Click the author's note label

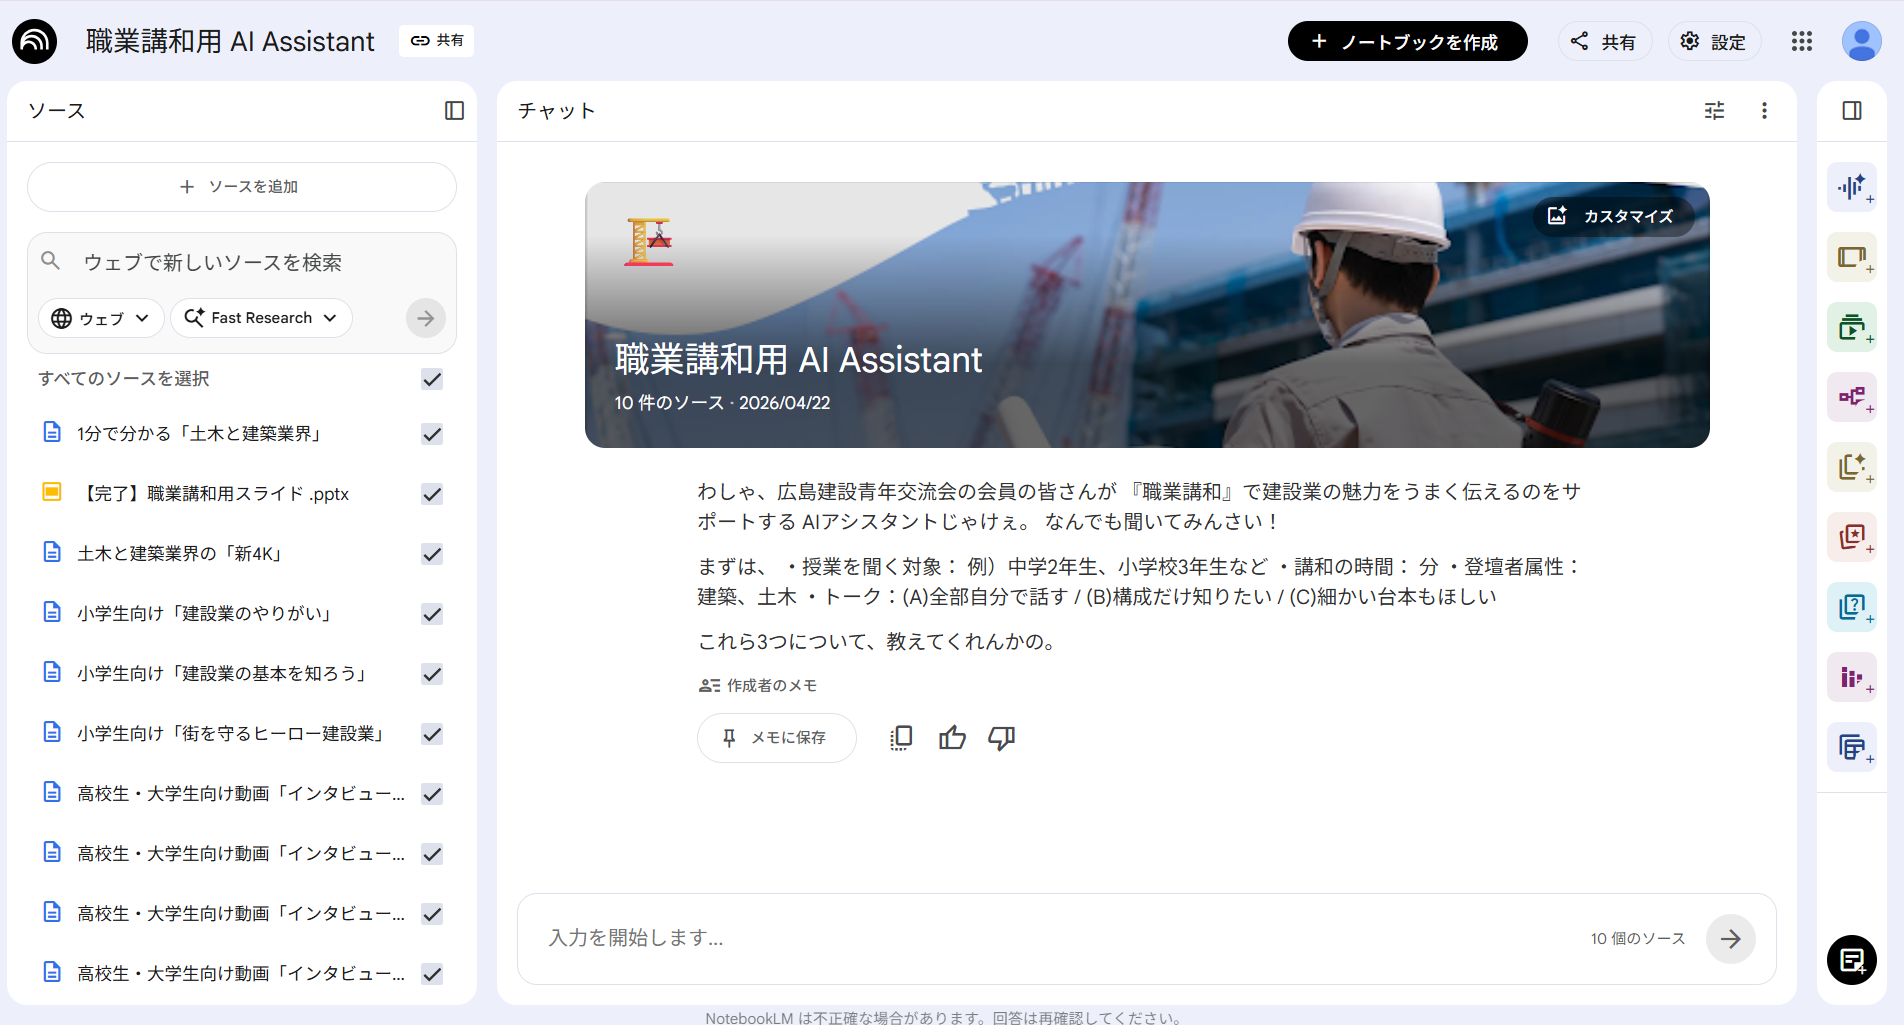[x=758, y=685]
